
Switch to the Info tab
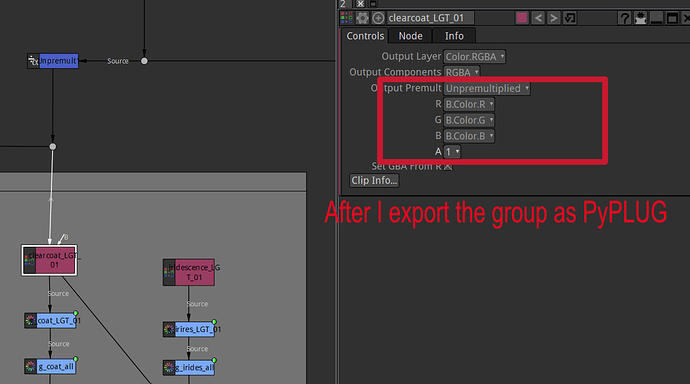pos(454,36)
